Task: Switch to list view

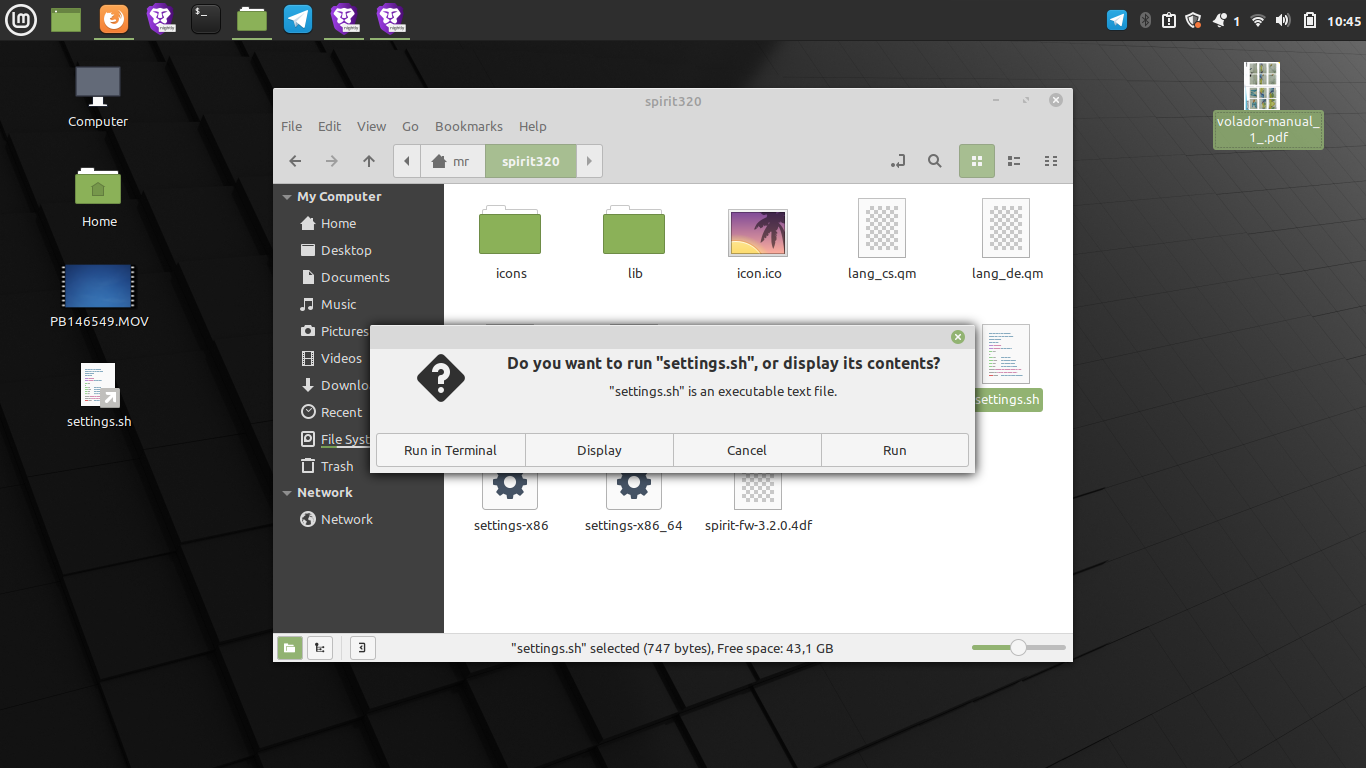Action: click(x=1013, y=161)
